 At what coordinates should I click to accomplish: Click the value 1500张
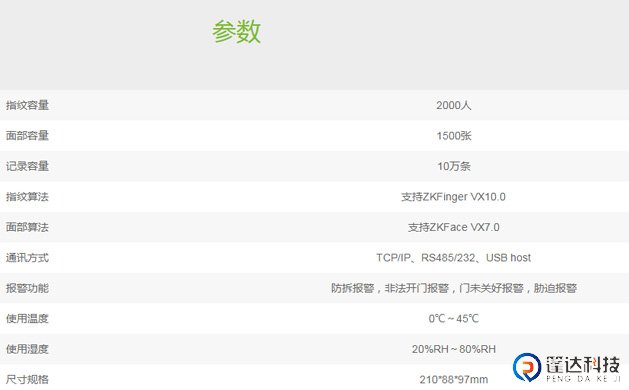(x=454, y=136)
